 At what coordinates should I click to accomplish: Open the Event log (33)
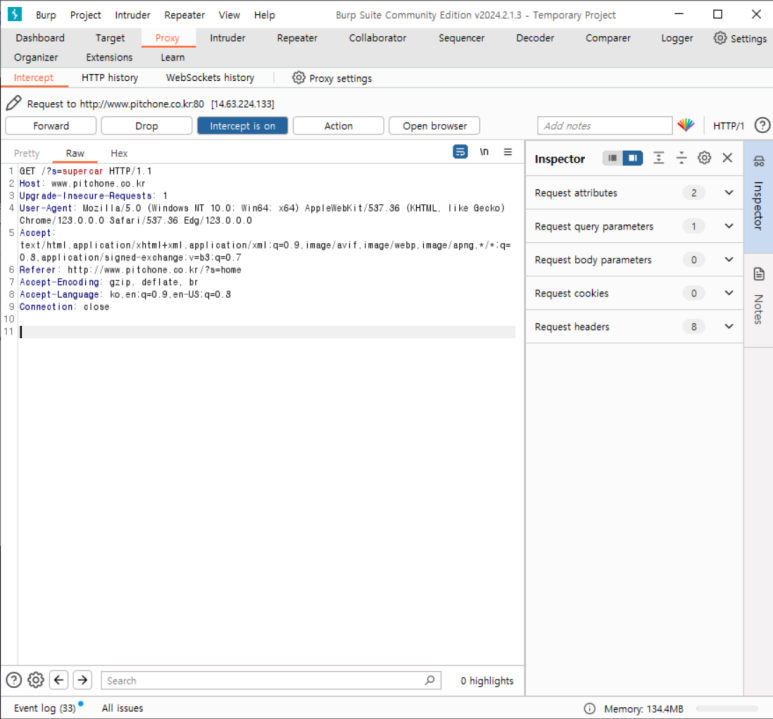45,708
